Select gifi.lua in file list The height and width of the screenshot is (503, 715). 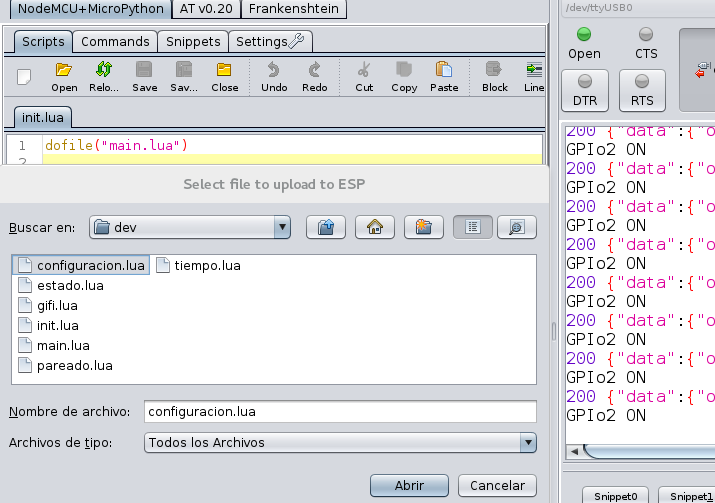[48, 306]
